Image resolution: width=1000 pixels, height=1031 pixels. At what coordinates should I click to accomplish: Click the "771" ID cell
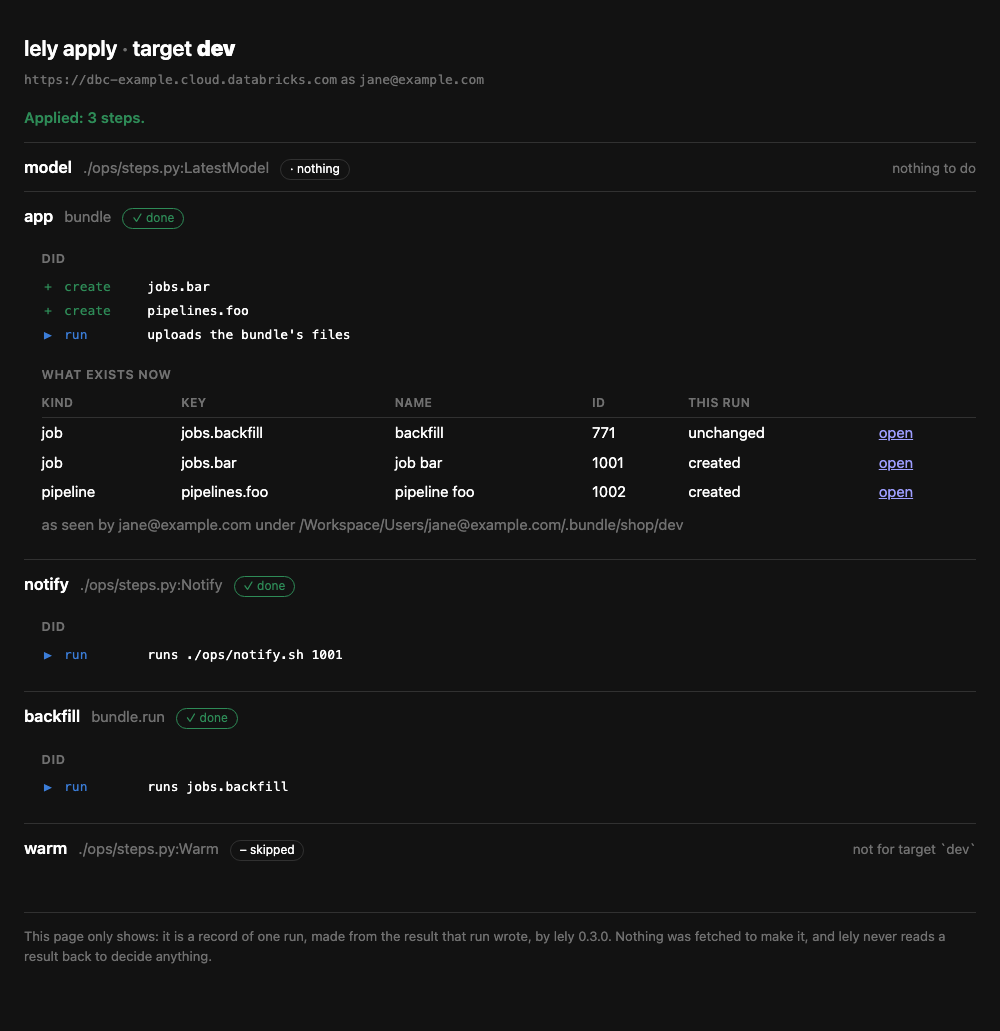tap(604, 433)
